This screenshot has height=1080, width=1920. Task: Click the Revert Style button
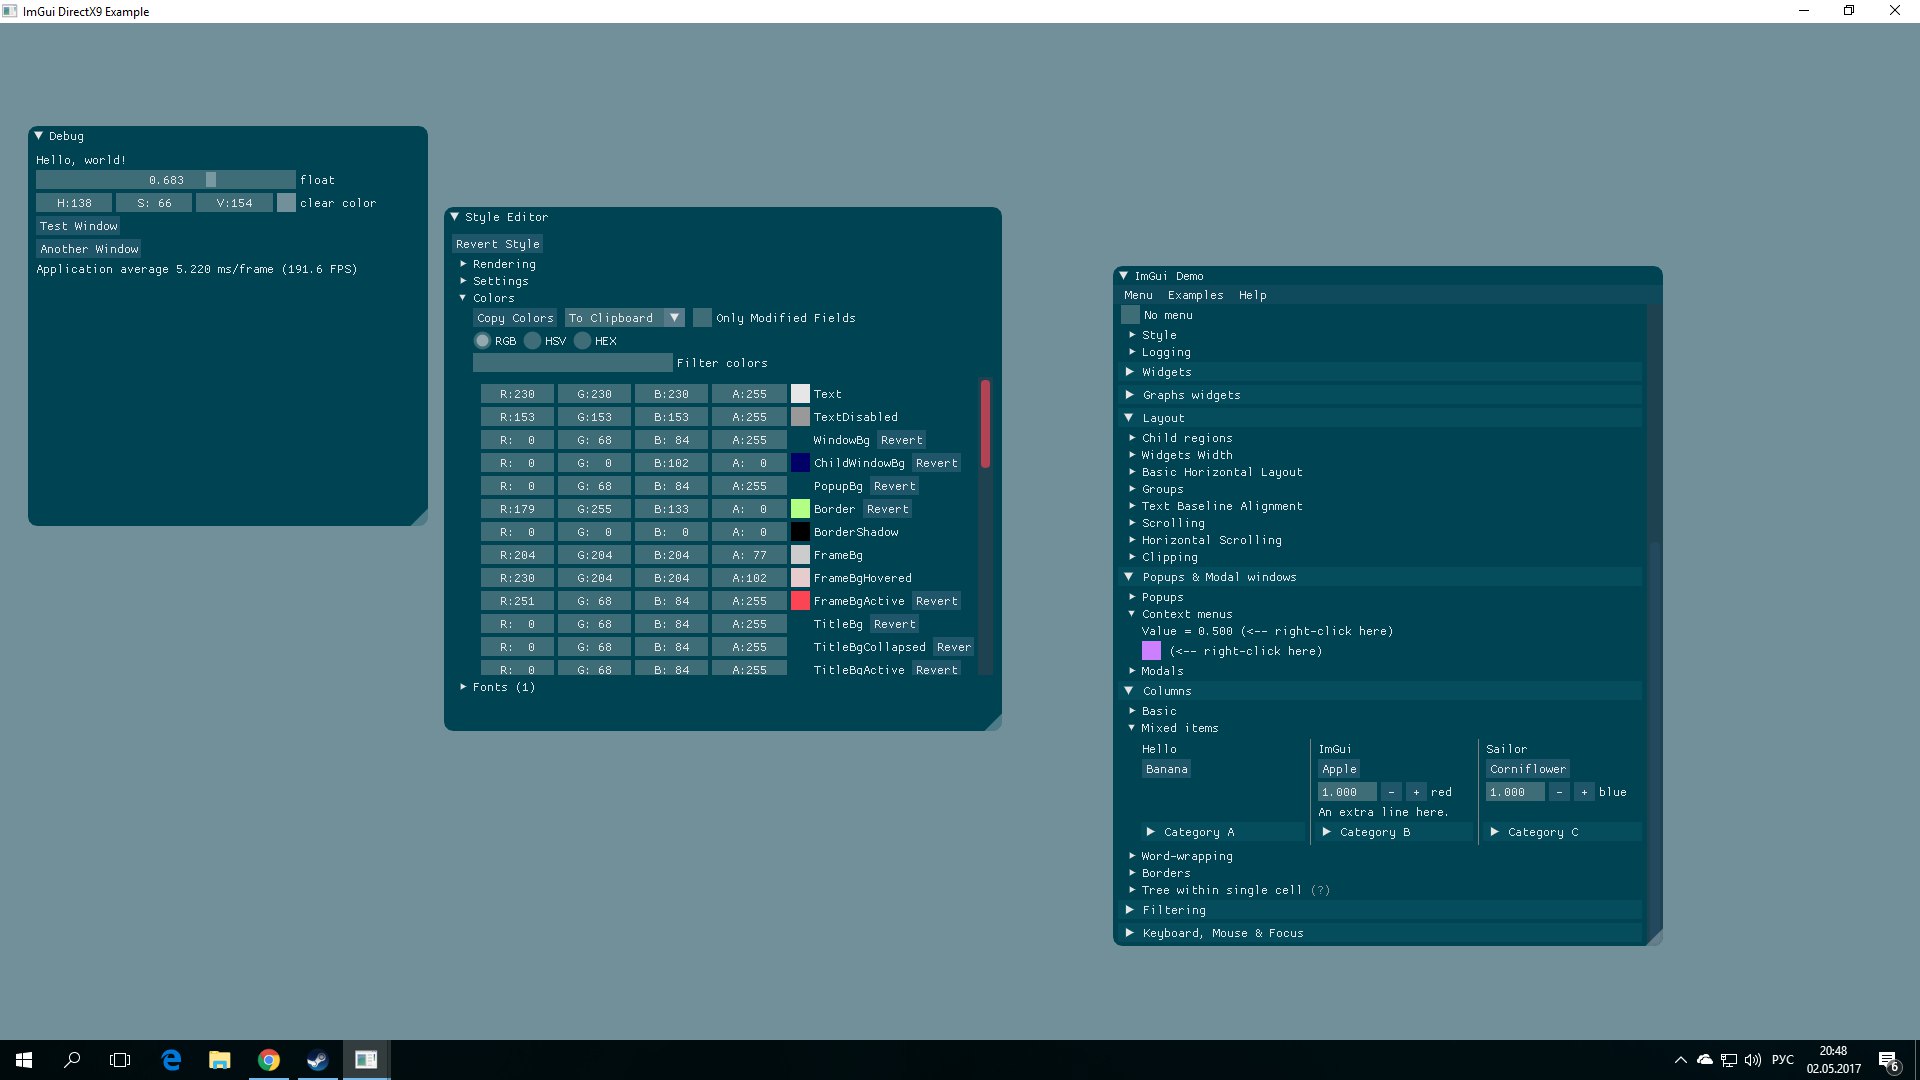point(498,243)
